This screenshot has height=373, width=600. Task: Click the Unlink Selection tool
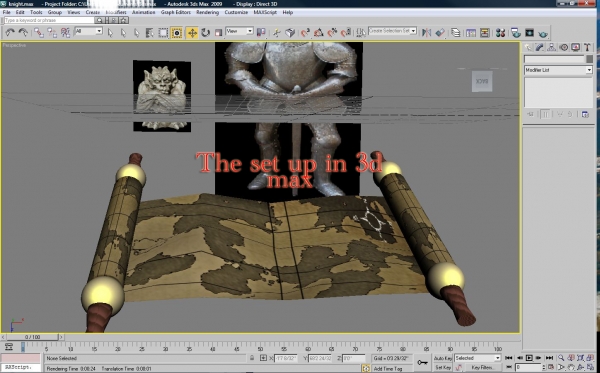tap(52, 33)
